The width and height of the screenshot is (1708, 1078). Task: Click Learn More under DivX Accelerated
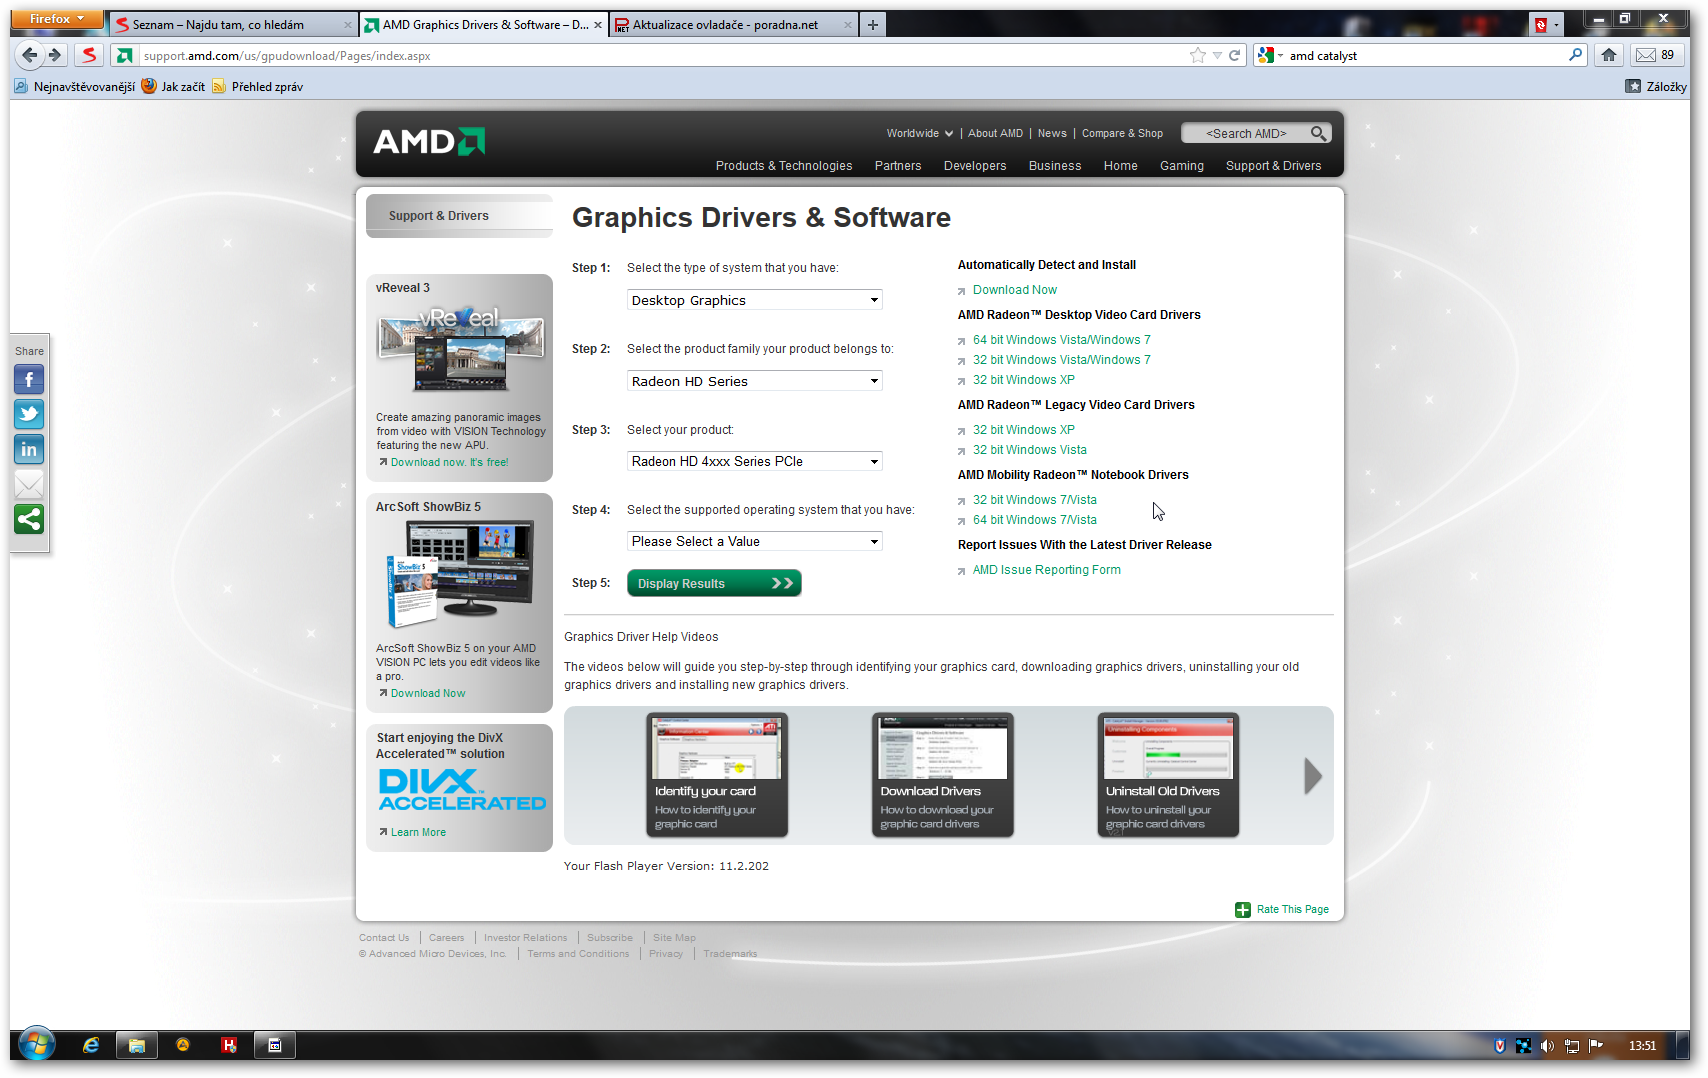coord(418,832)
